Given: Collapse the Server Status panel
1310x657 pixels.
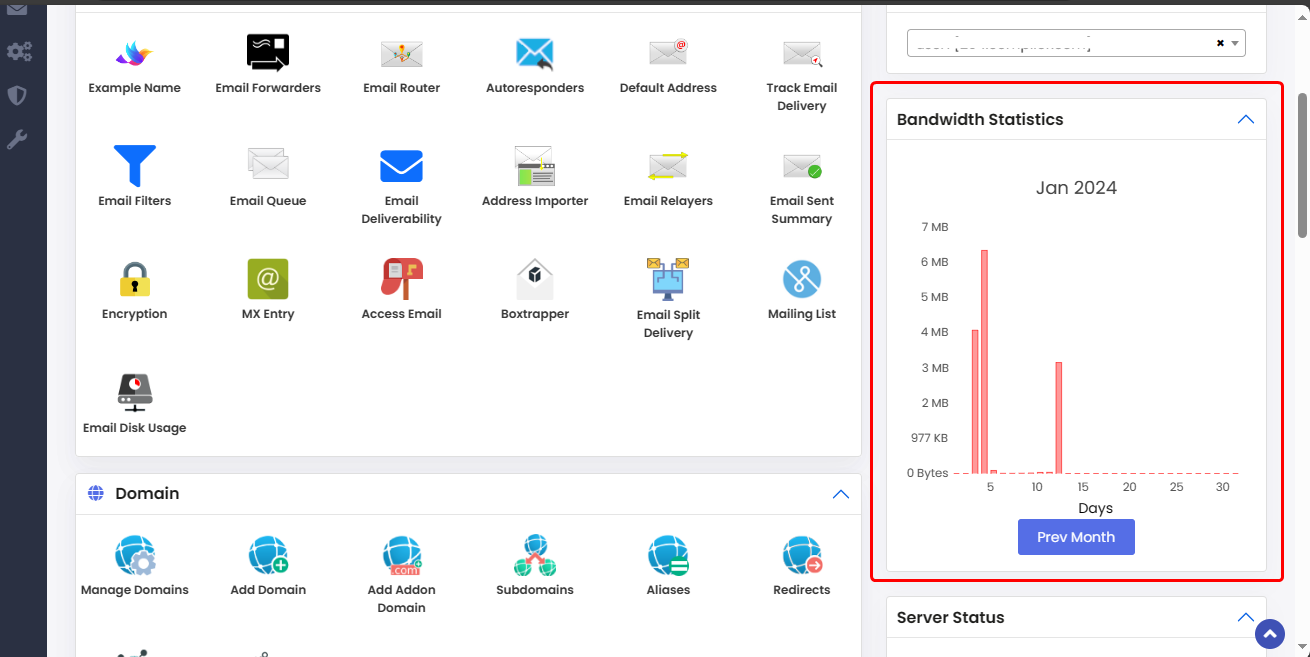Looking at the screenshot, I should coord(1245,617).
